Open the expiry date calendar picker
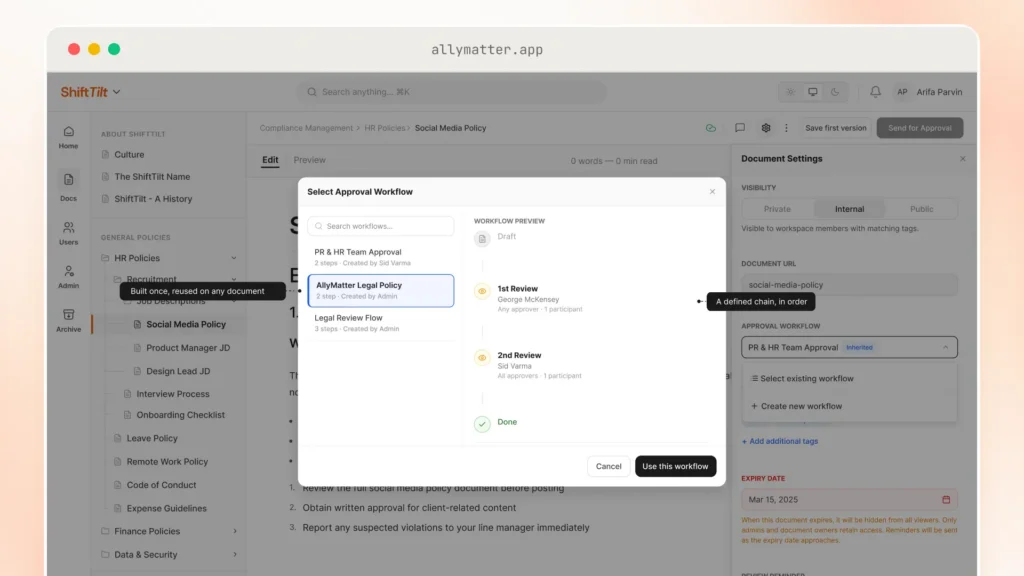The height and width of the screenshot is (576, 1024). (946, 500)
